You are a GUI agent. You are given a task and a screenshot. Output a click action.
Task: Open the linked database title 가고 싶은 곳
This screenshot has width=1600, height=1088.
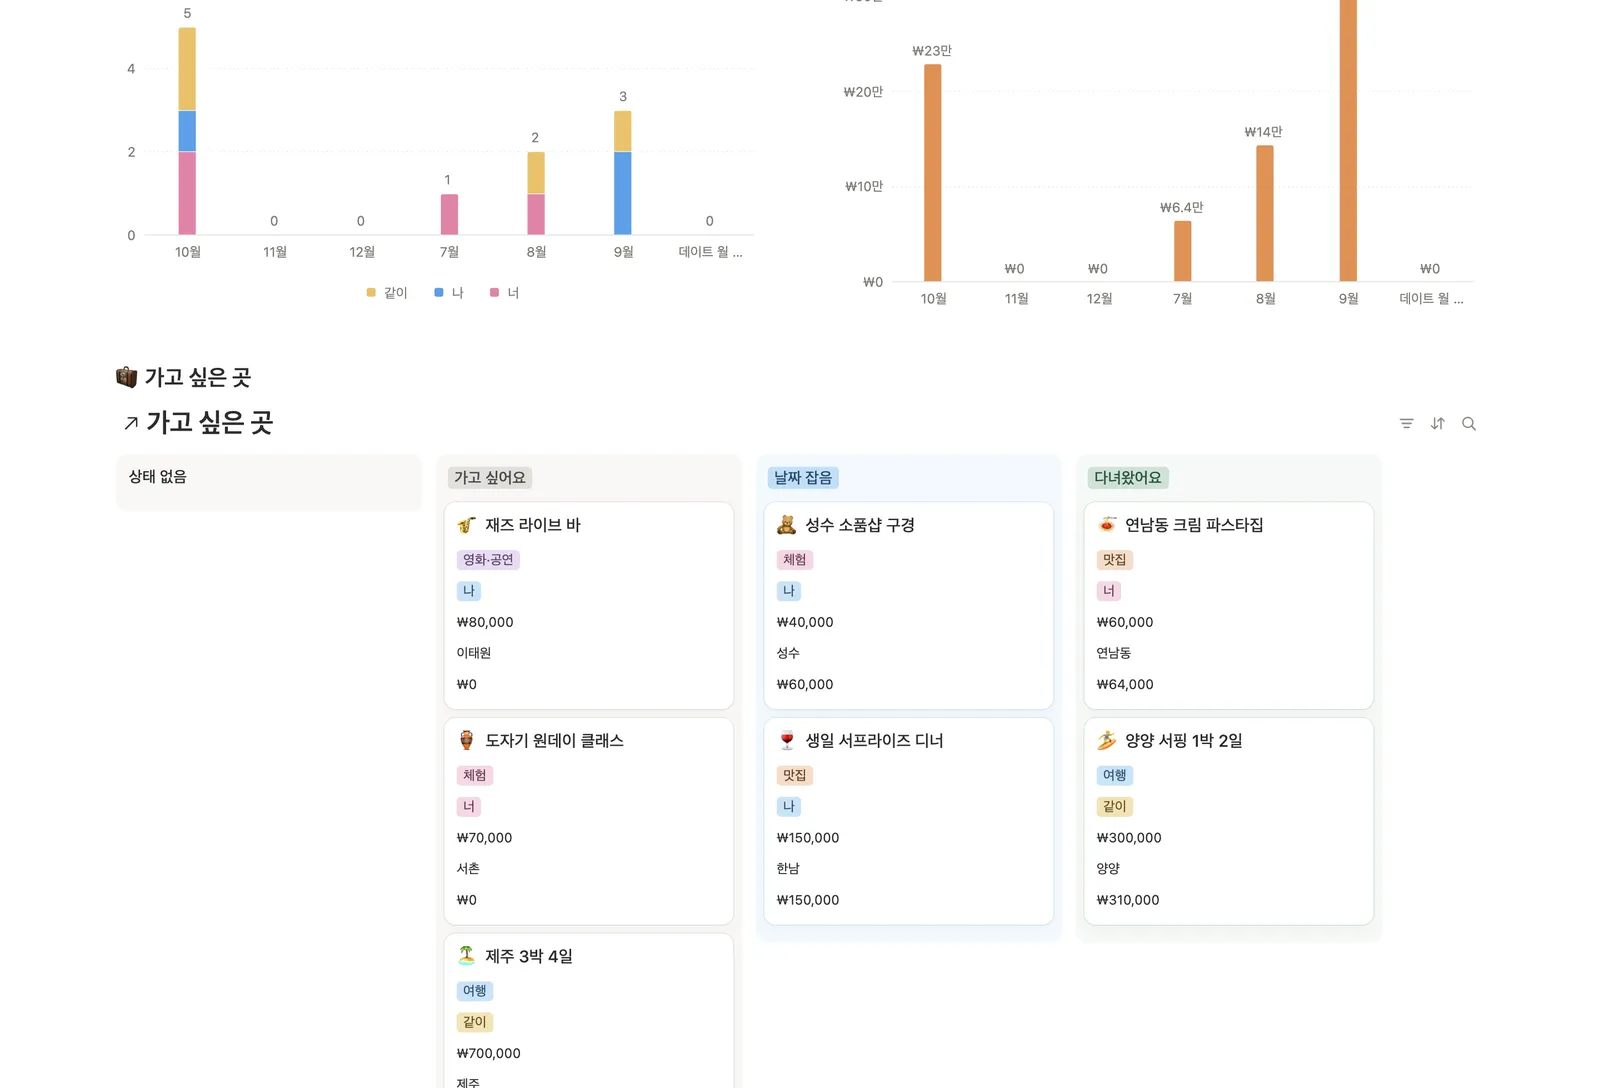pyautogui.click(x=210, y=423)
